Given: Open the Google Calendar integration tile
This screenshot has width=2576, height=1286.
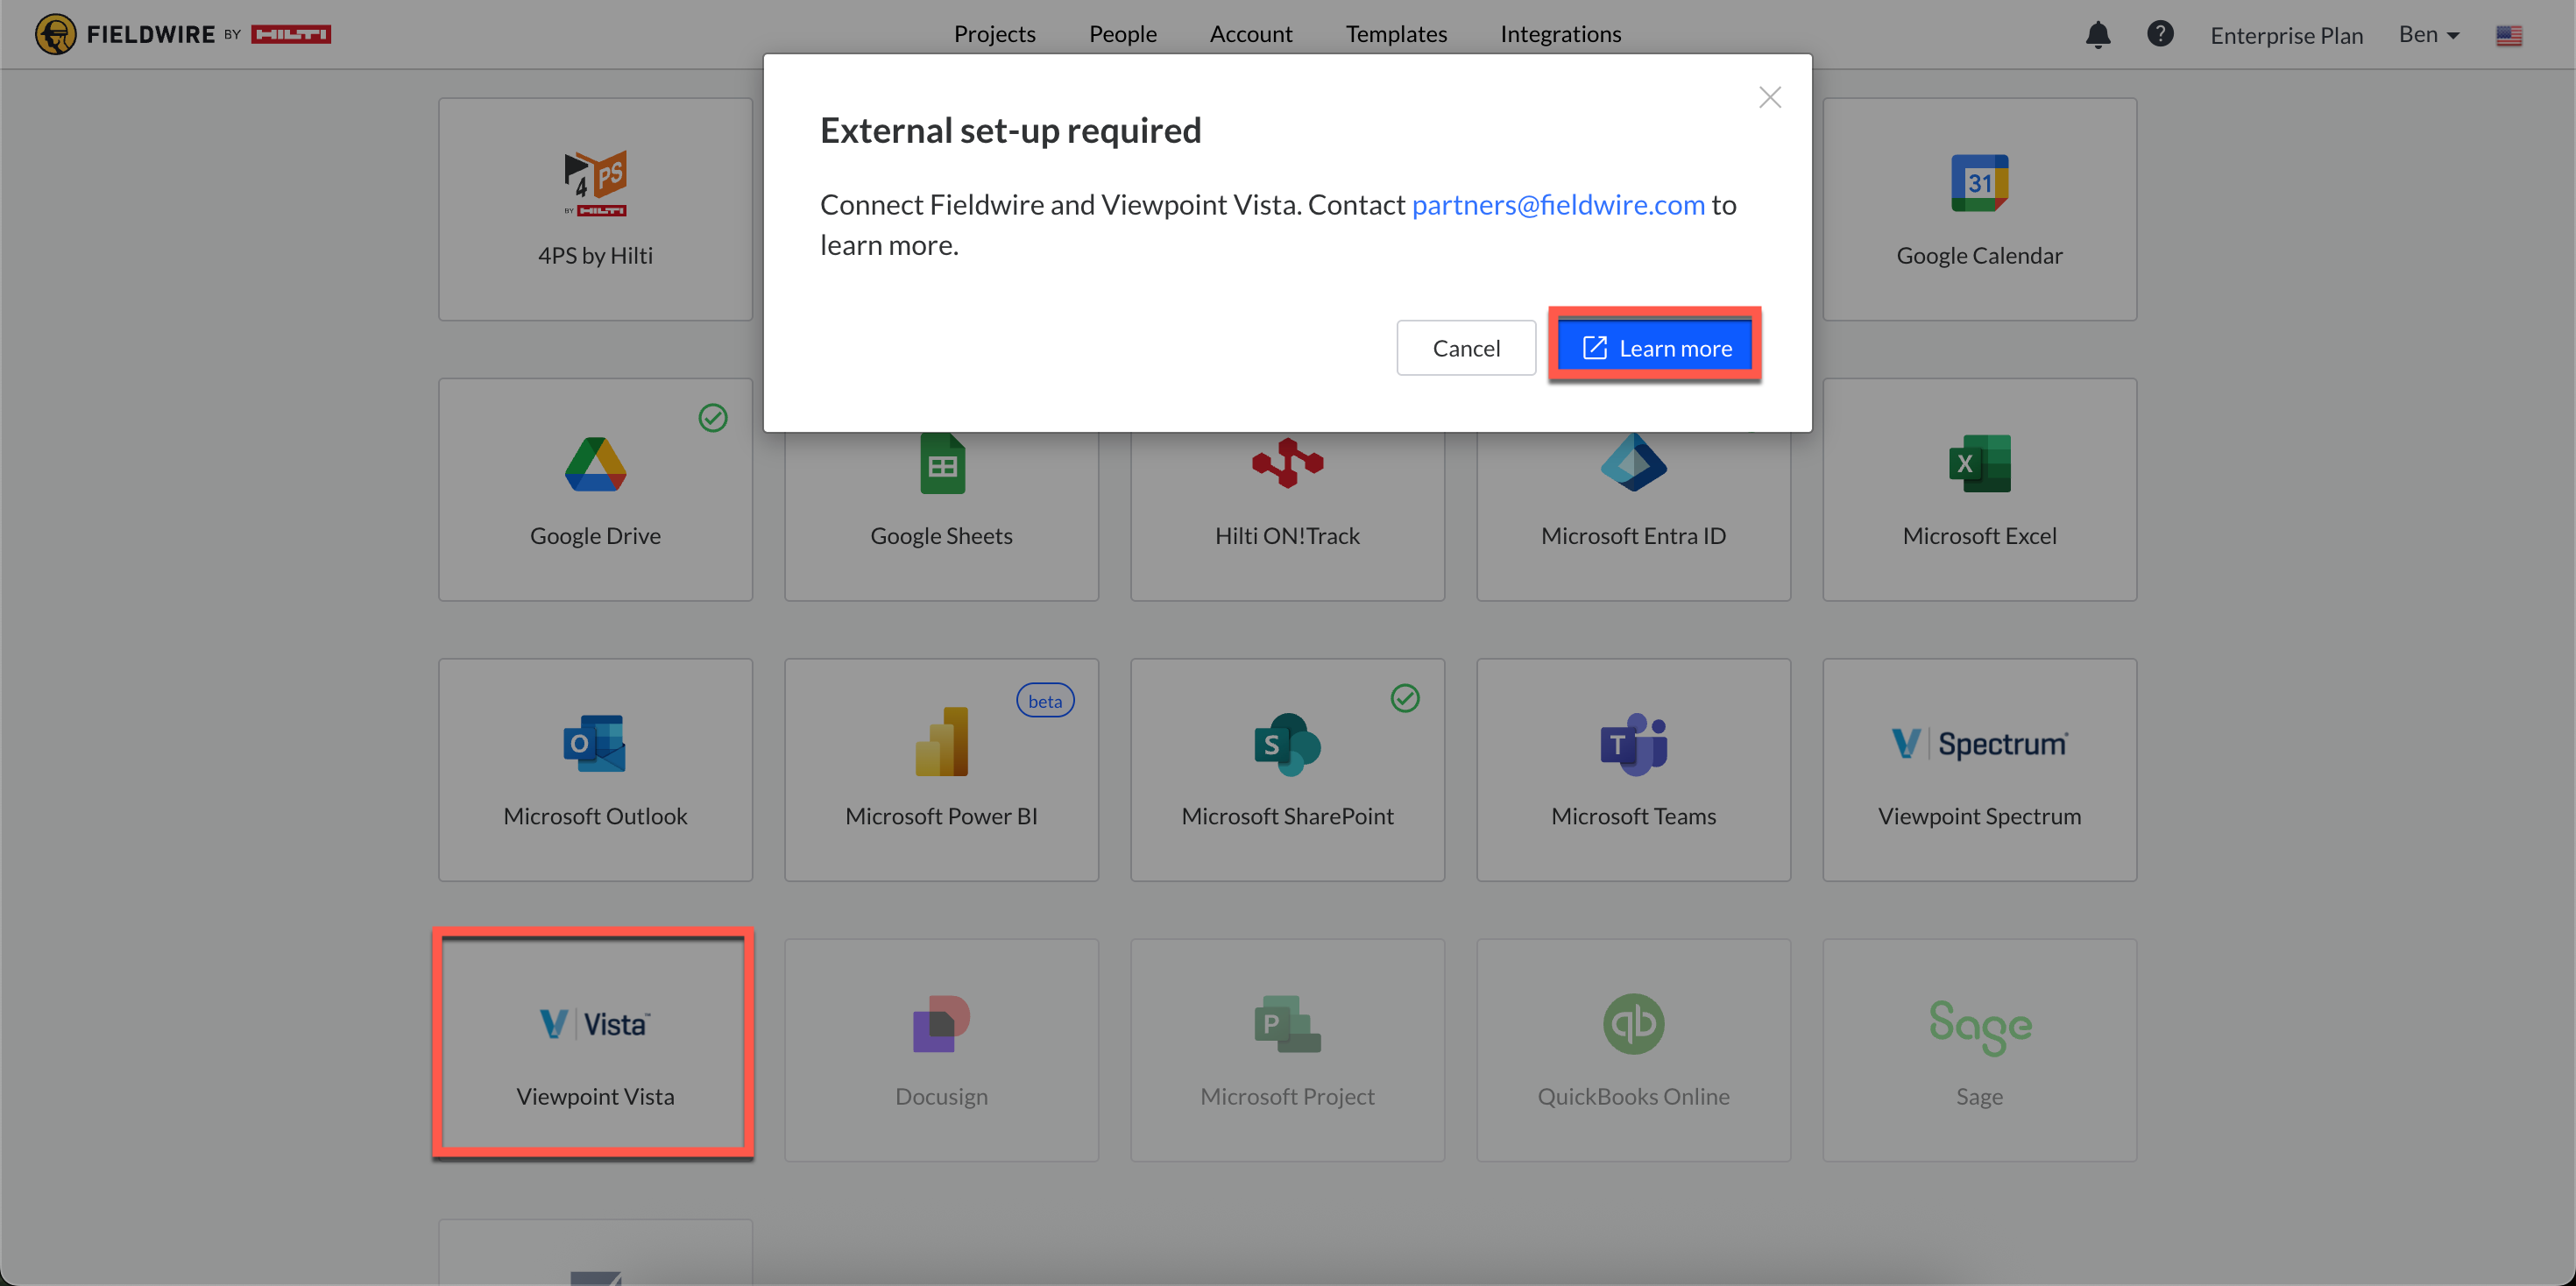Looking at the screenshot, I should [x=1978, y=209].
